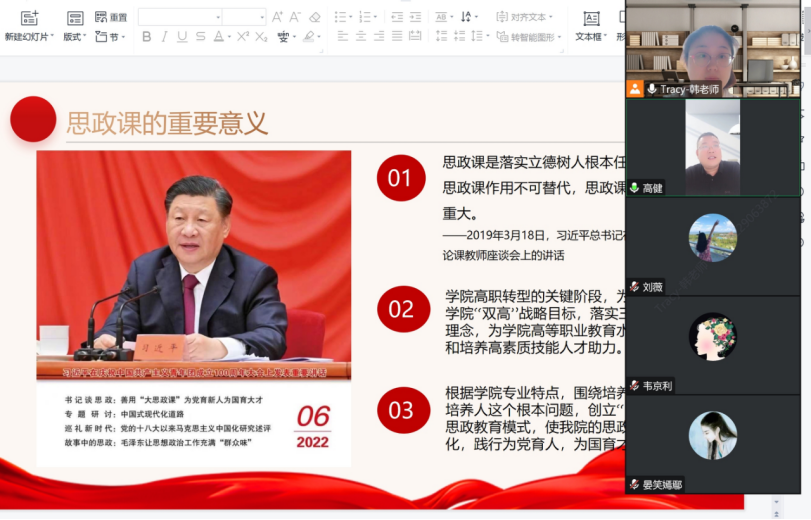This screenshot has width=811, height=520.
Task: Open the Align Text (对齐文本) dropdown
Action: pos(532,17)
